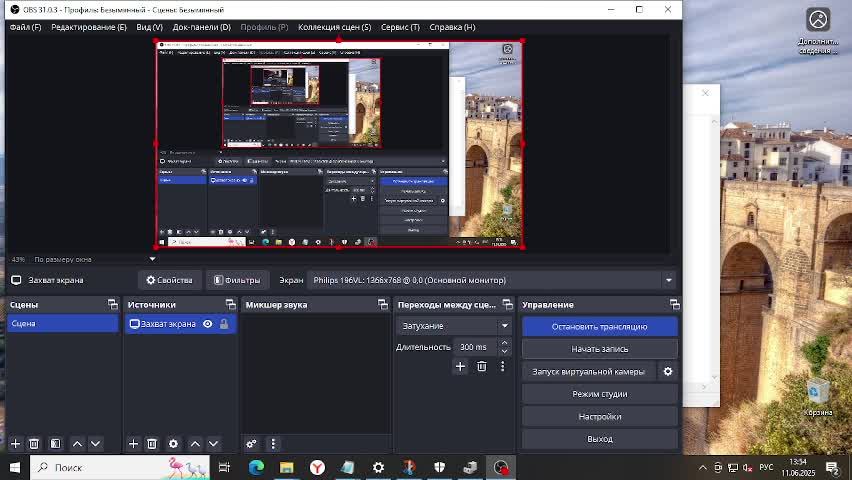This screenshot has width=852, height=480.
Task: Move source down arrow in Sources panel
Action: [214, 444]
